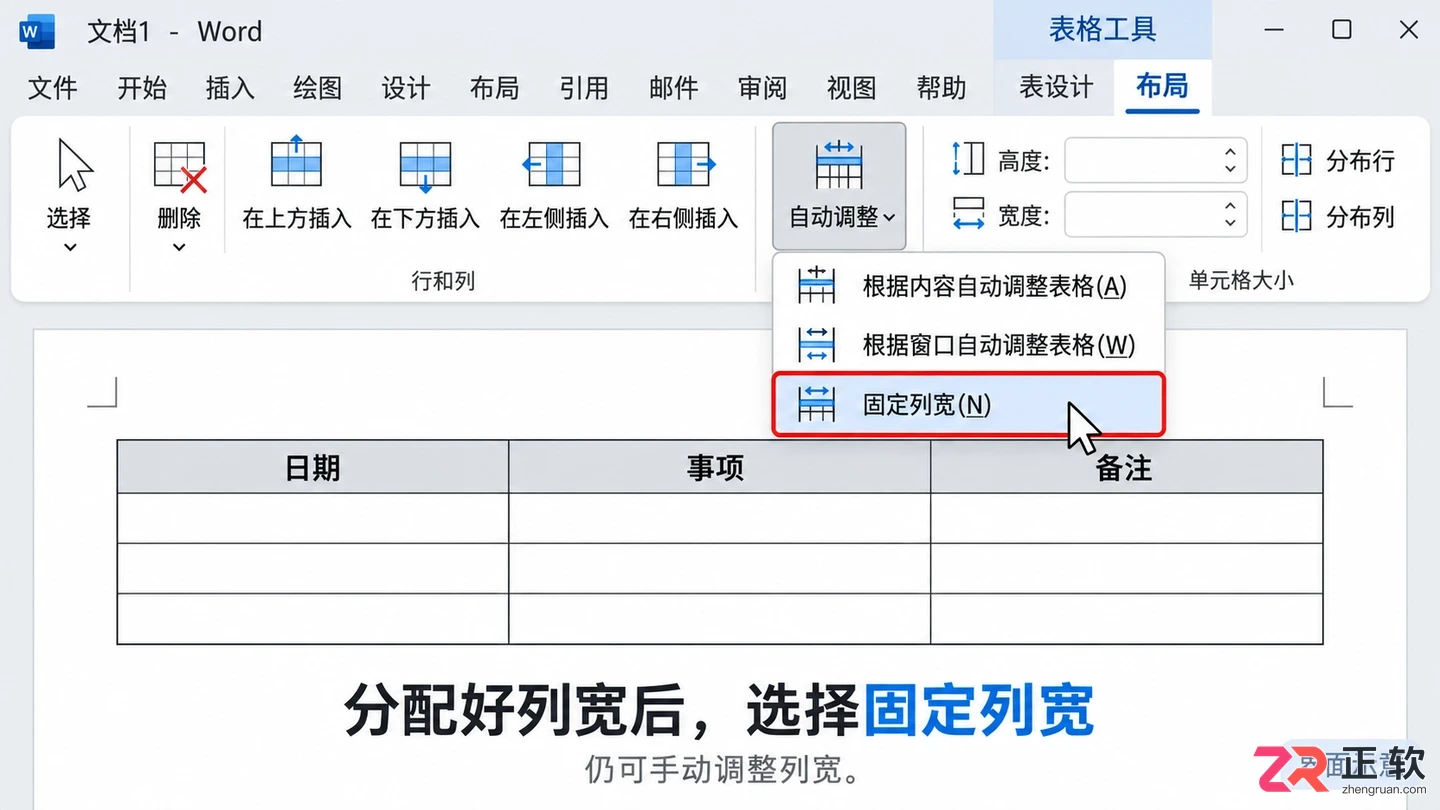This screenshot has height=810, width=1440.
Task: Decrease the 宽度 value with down arrow
Action: coord(1231,224)
